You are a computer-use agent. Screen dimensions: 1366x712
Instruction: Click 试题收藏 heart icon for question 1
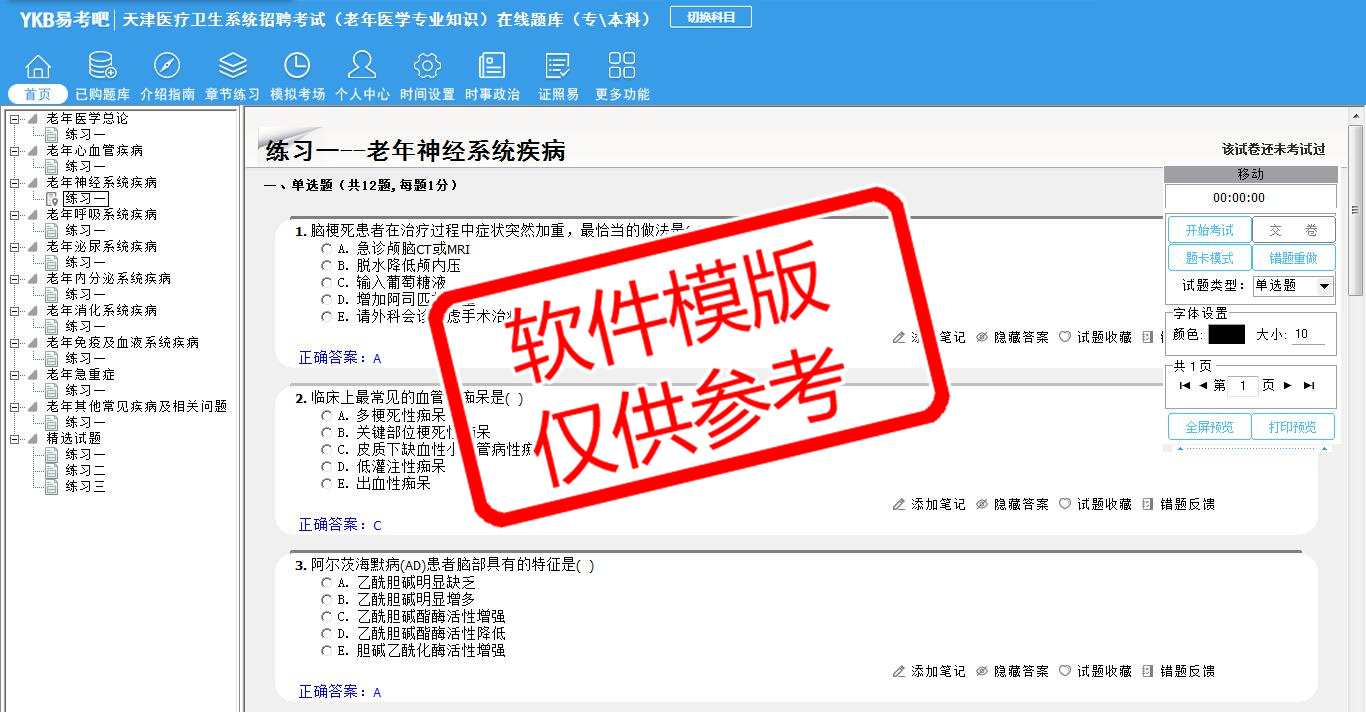1065,337
